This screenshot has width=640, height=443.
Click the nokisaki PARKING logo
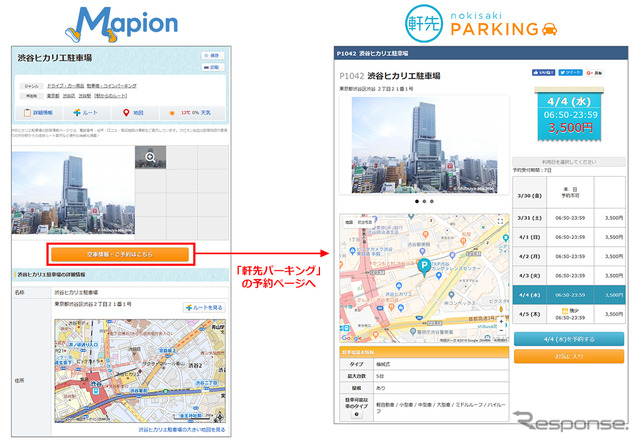(481, 24)
